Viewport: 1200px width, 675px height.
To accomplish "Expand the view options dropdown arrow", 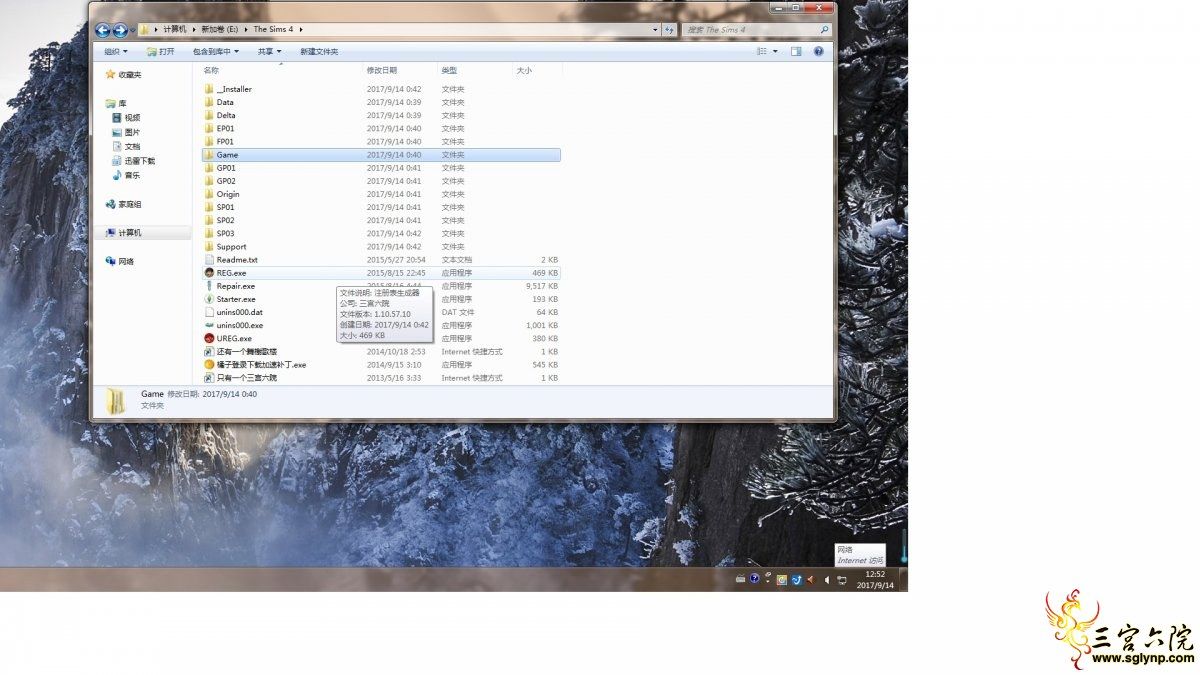I will click(775, 51).
